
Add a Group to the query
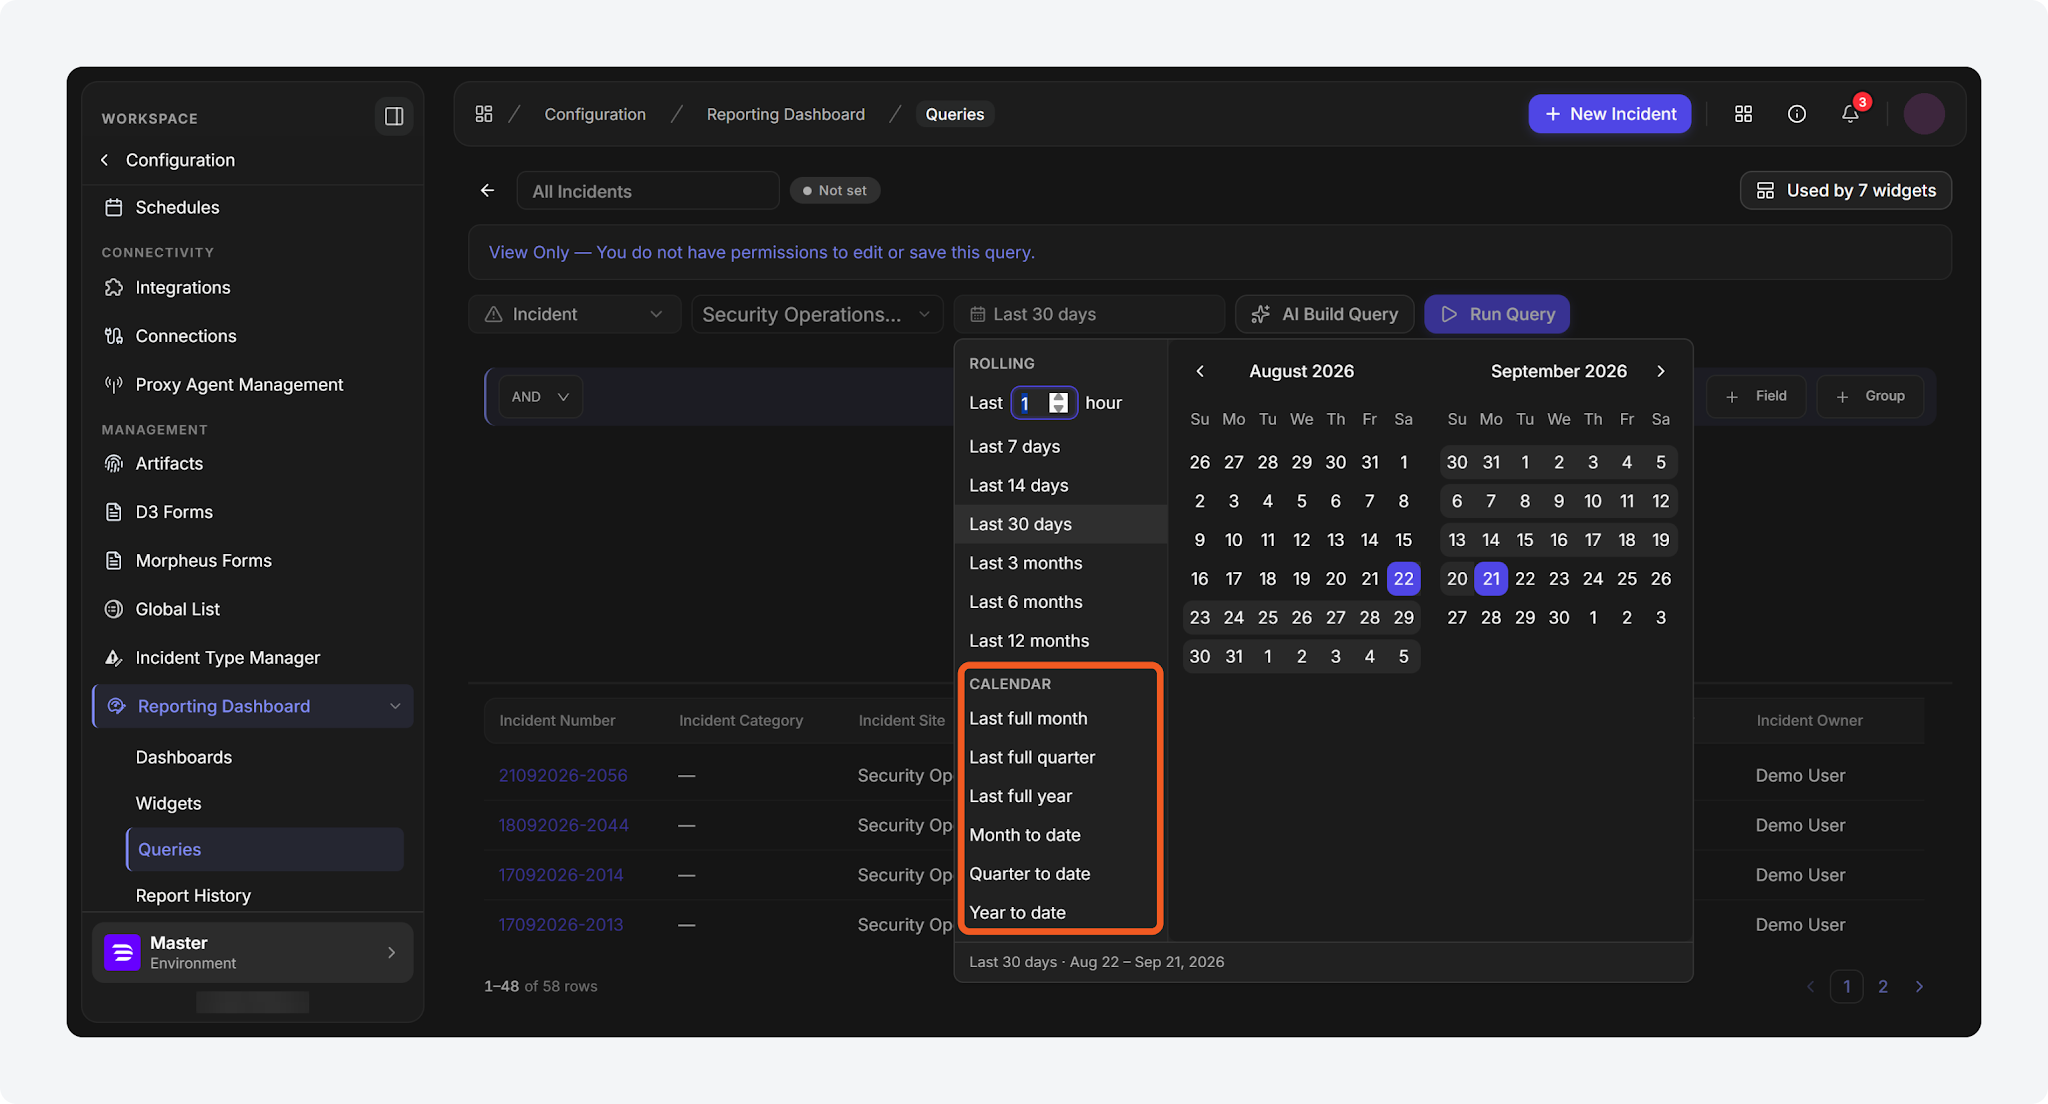[1870, 396]
